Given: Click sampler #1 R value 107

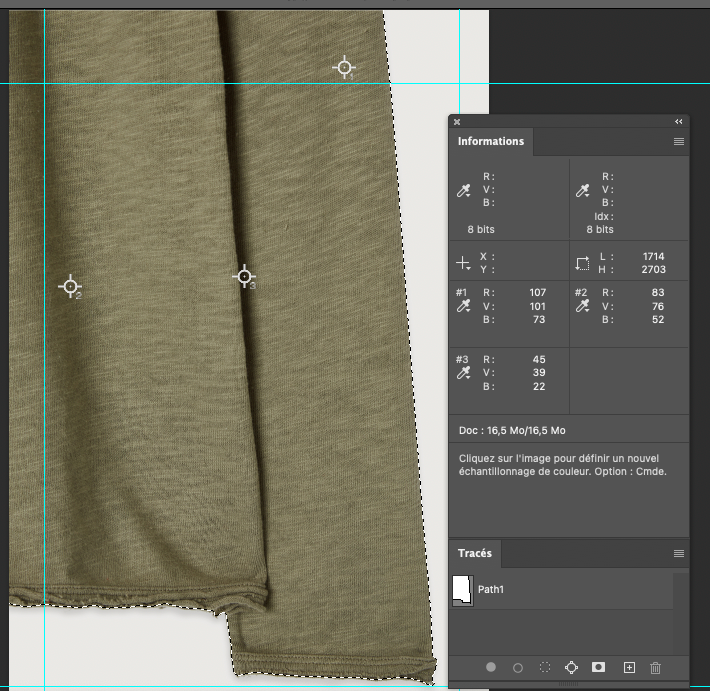Looking at the screenshot, I should tap(537, 293).
